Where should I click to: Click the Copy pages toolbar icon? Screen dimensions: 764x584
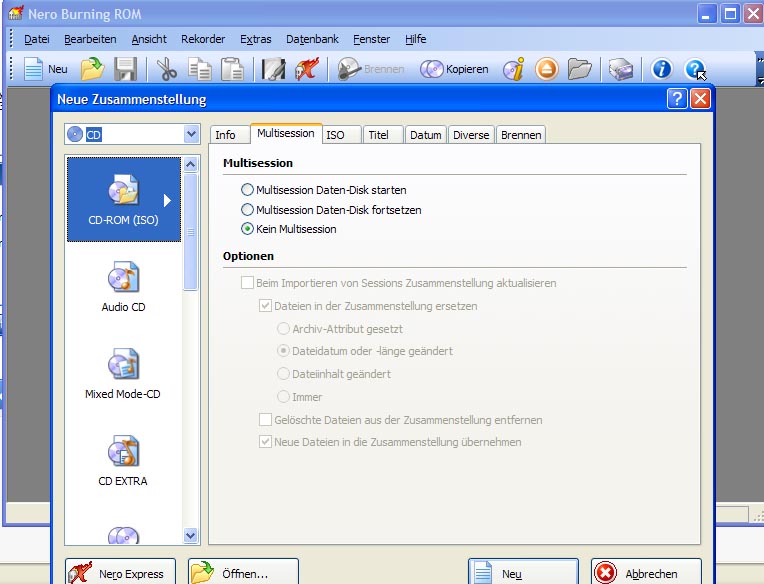(199, 69)
